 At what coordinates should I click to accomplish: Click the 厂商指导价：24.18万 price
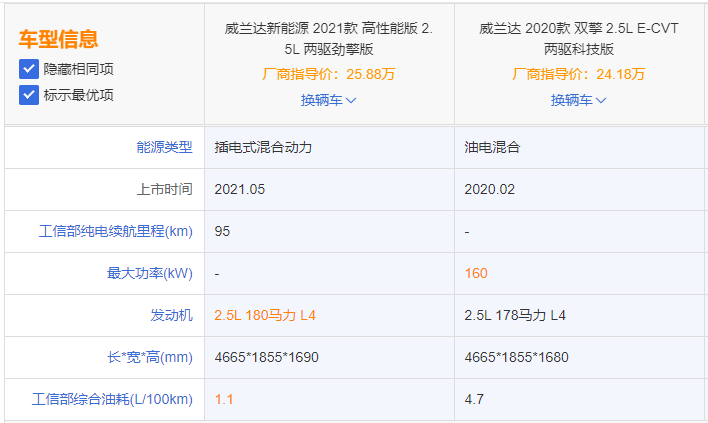pos(578,74)
